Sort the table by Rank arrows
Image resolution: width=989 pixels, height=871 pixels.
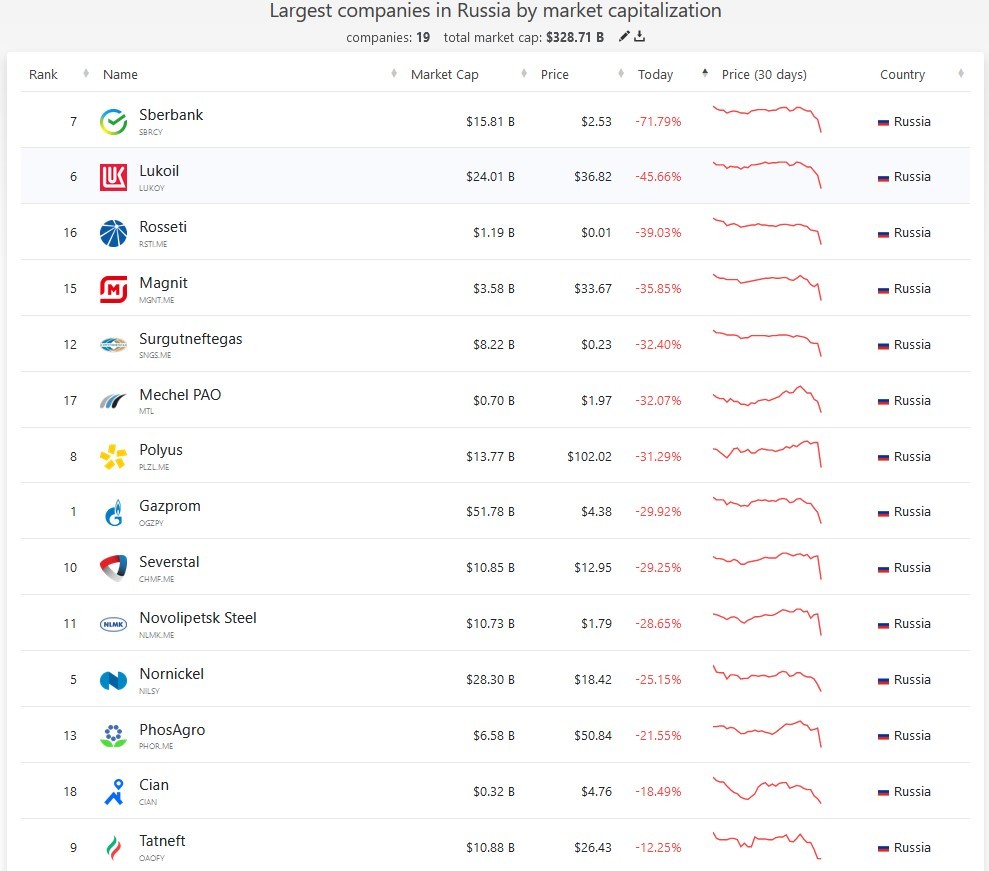(x=86, y=74)
